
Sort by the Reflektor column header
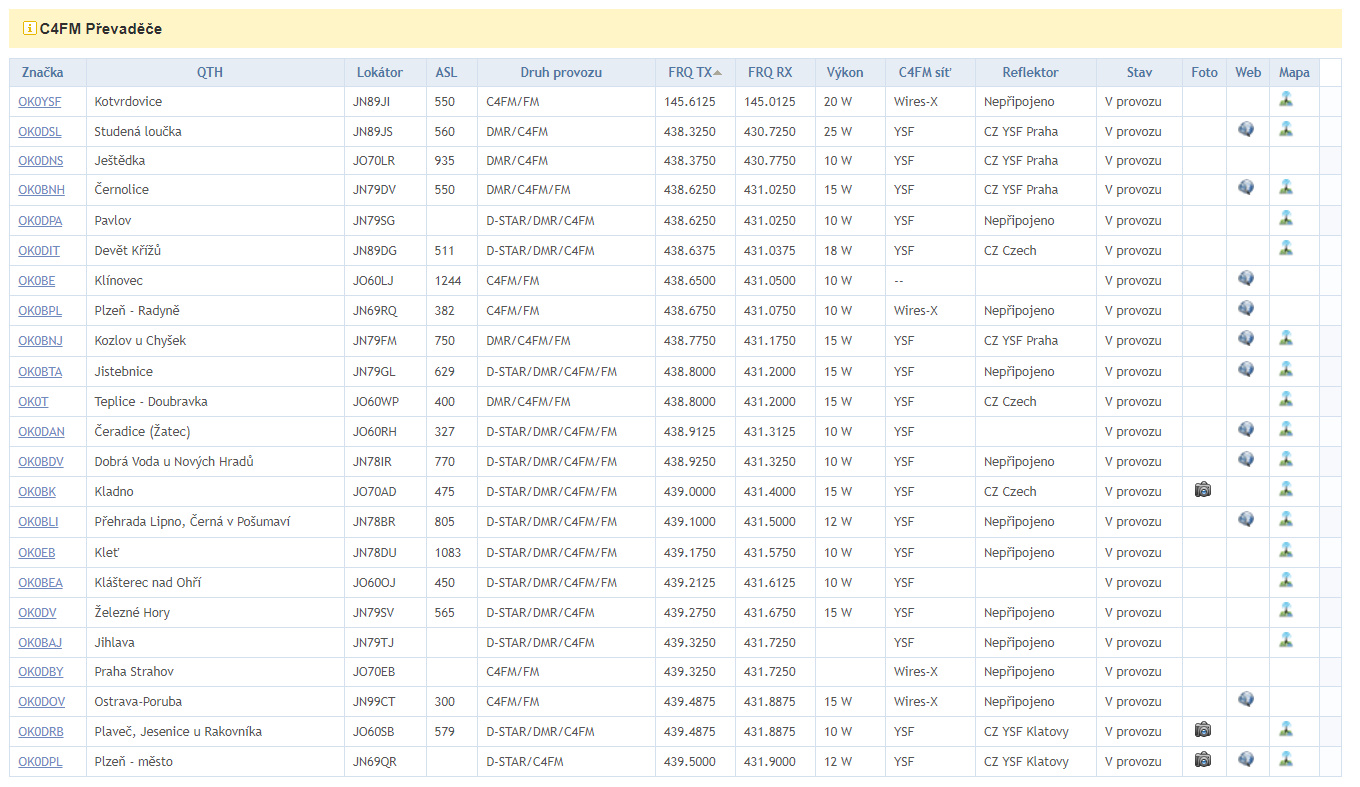pos(1030,72)
